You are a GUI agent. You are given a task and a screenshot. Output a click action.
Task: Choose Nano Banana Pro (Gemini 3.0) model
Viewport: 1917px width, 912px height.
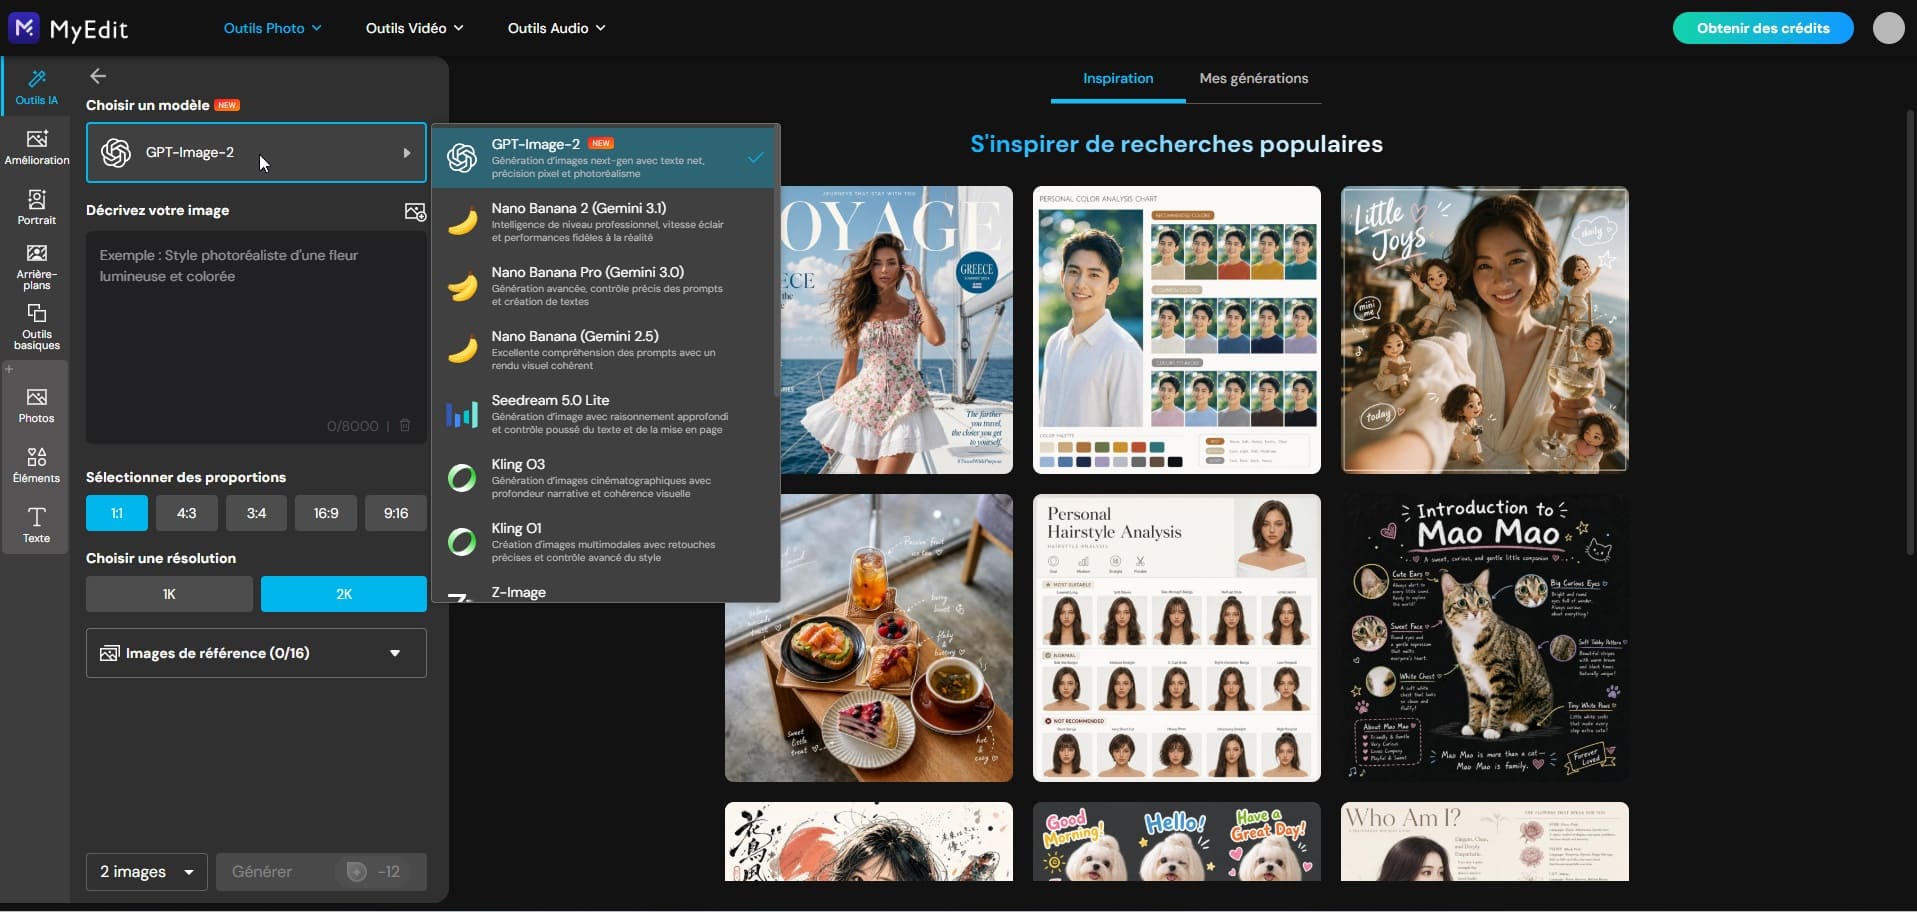(x=605, y=286)
